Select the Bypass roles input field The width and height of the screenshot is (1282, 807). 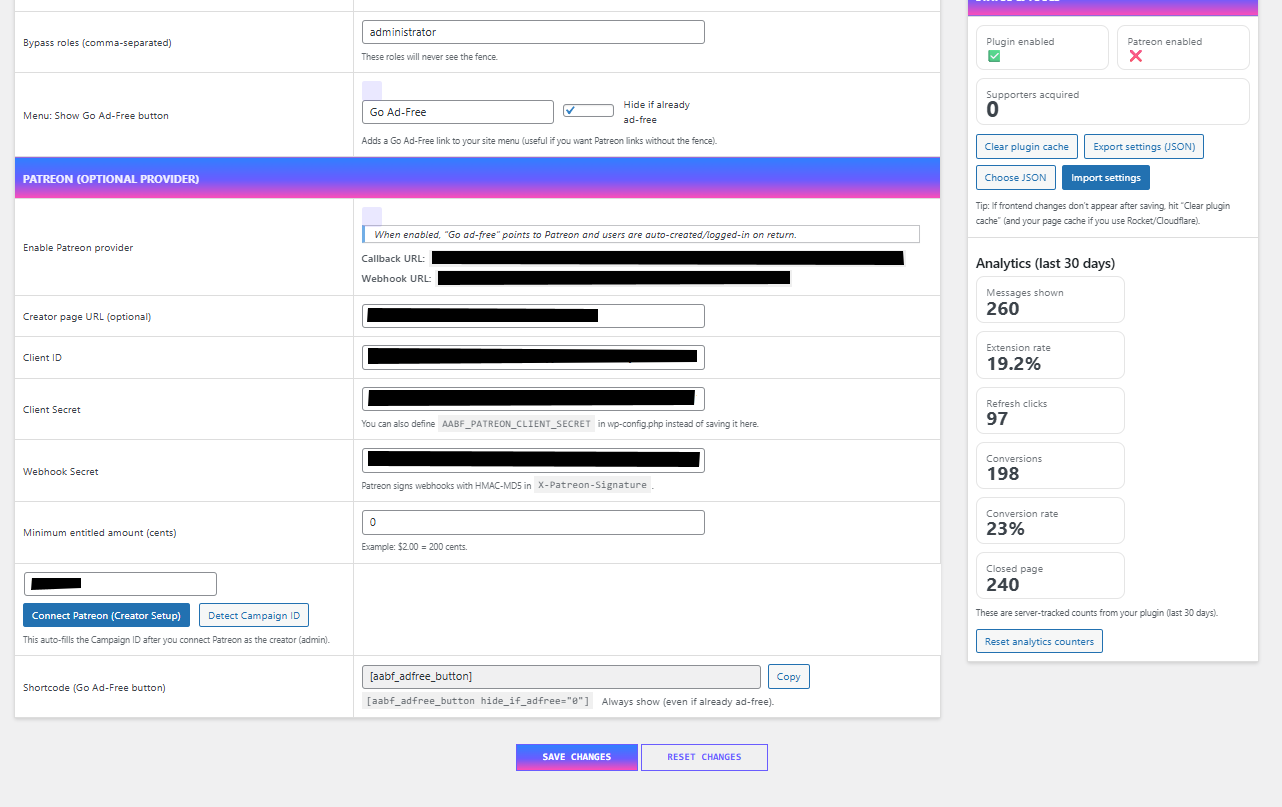point(532,31)
